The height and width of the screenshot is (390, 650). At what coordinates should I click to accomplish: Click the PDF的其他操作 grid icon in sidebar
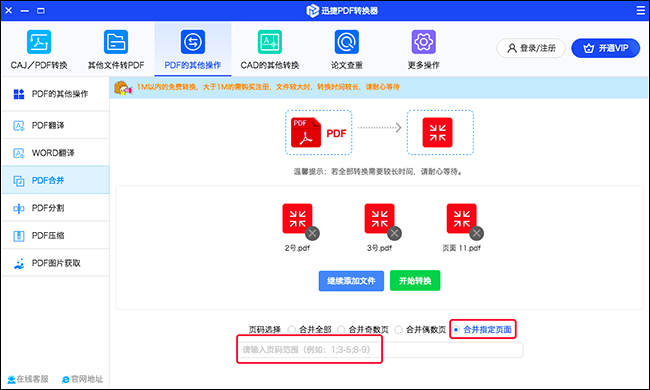[x=19, y=94]
